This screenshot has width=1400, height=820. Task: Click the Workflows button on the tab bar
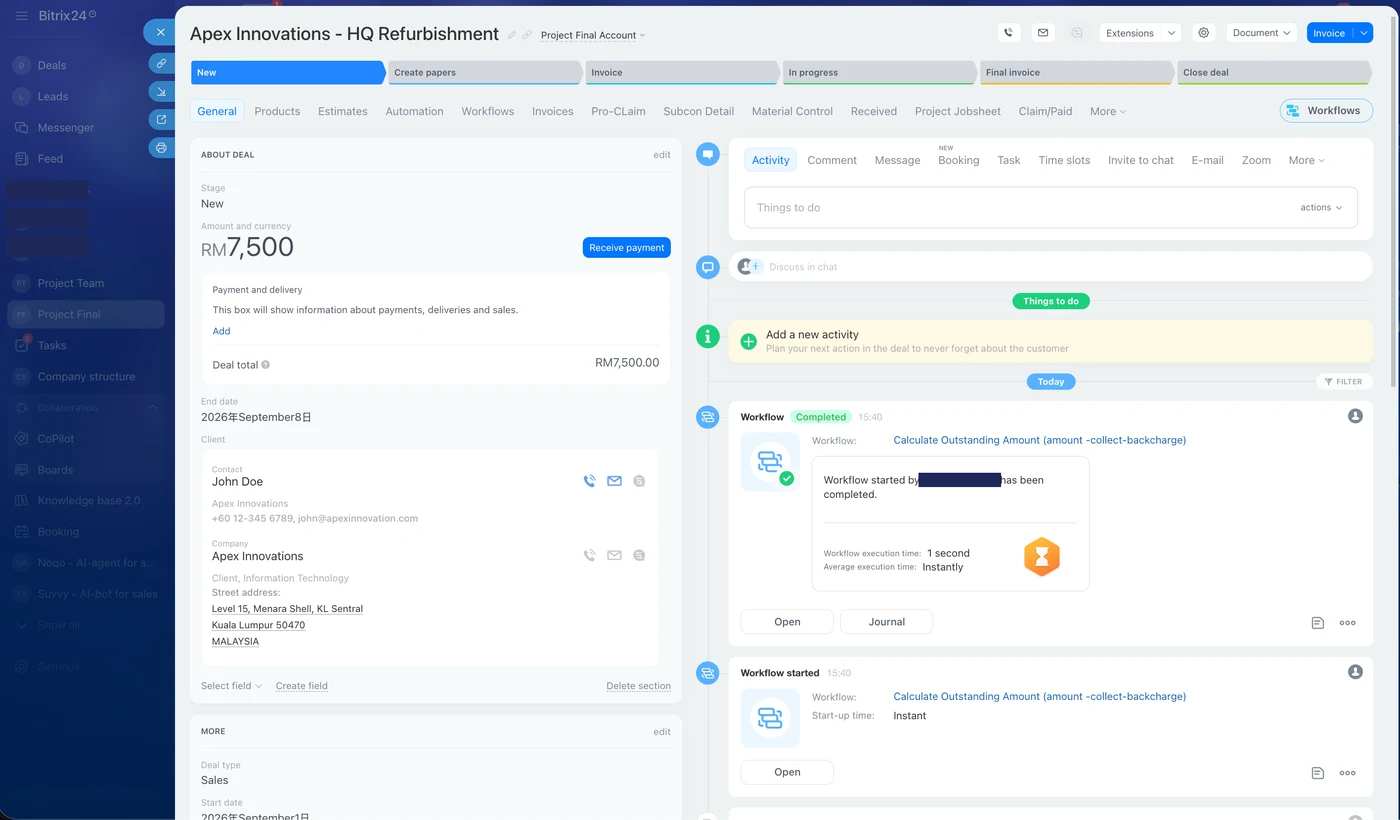(1326, 111)
